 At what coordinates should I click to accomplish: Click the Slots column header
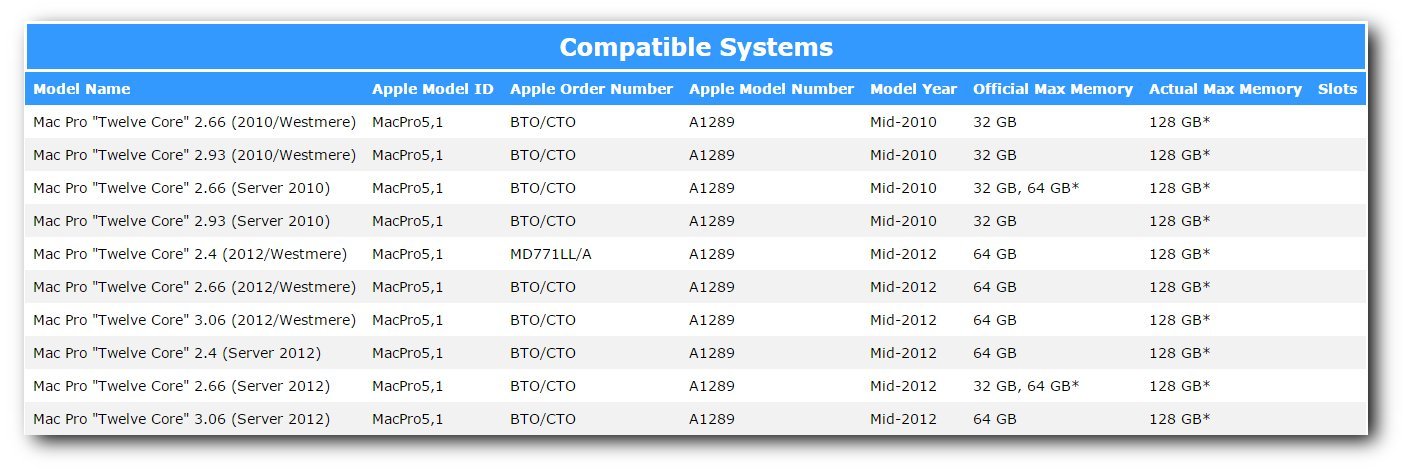(1337, 89)
